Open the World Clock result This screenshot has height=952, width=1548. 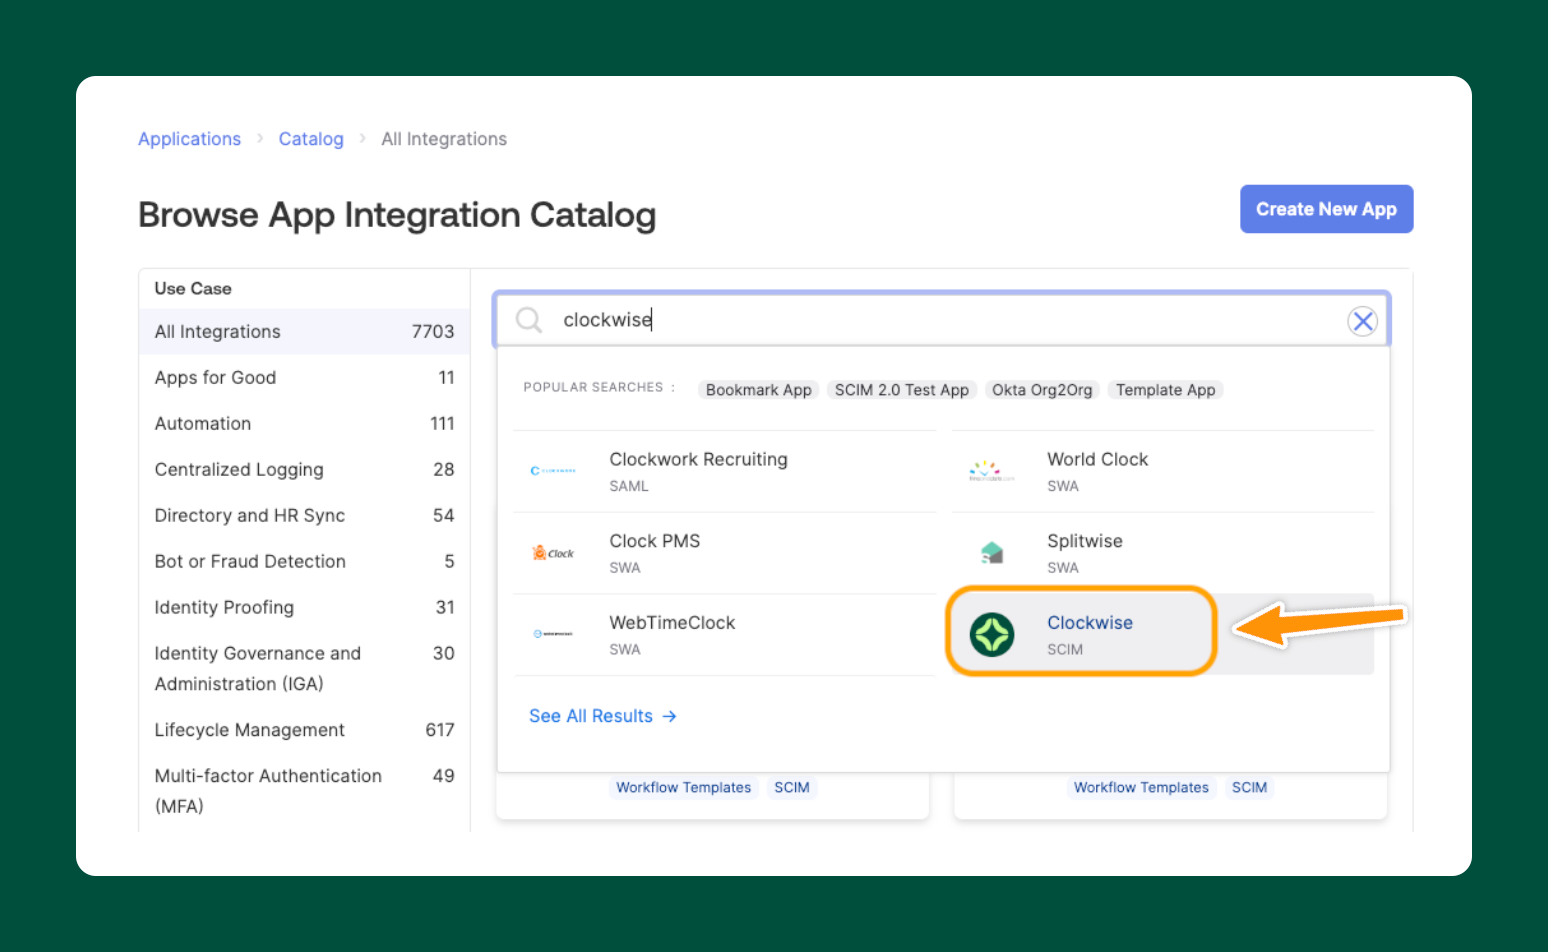click(1162, 471)
